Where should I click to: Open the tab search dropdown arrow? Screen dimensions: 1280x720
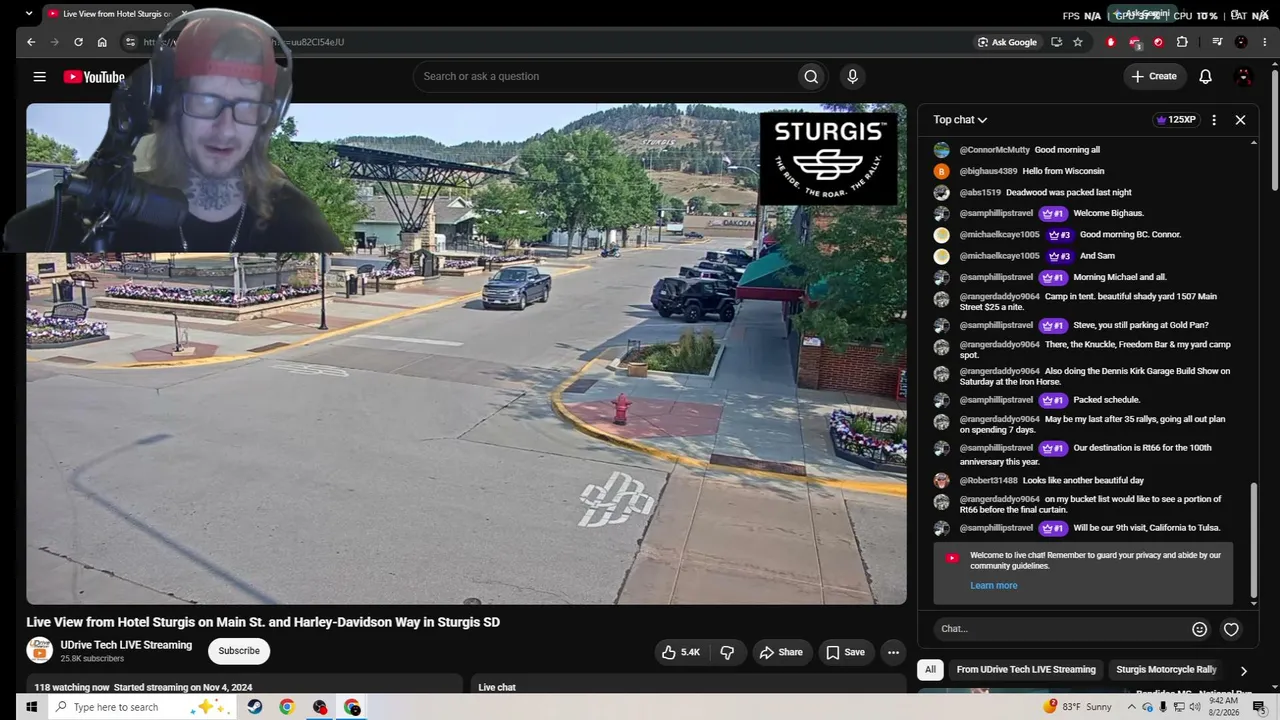coord(29,14)
